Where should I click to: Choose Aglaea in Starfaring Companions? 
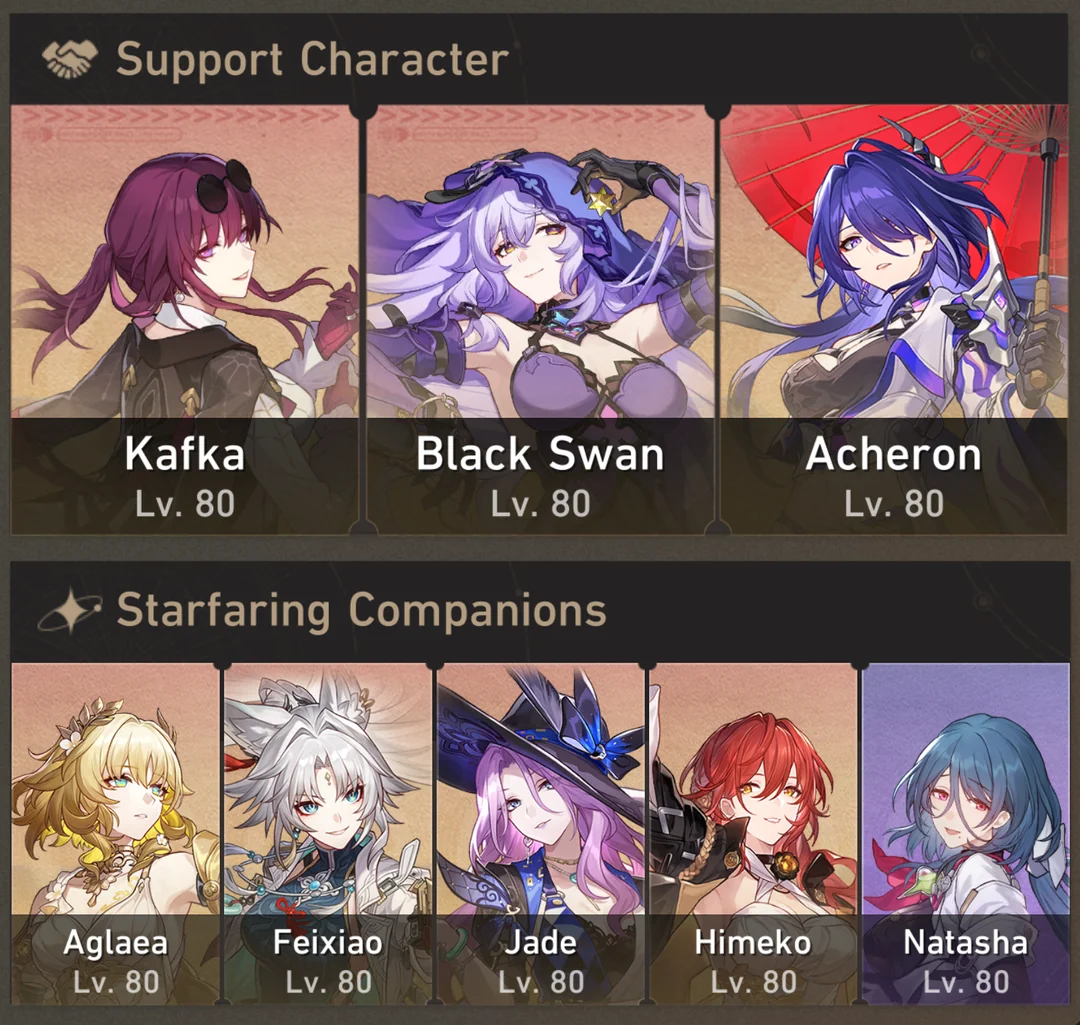(115, 834)
